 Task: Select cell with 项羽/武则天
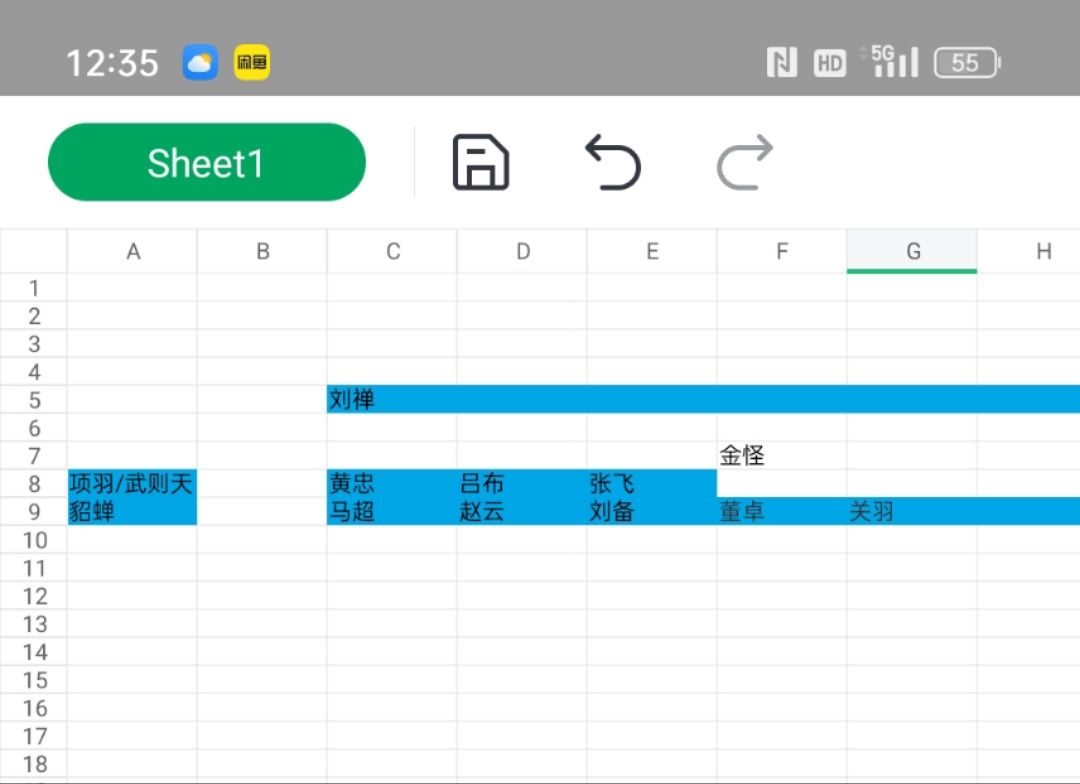[132, 484]
